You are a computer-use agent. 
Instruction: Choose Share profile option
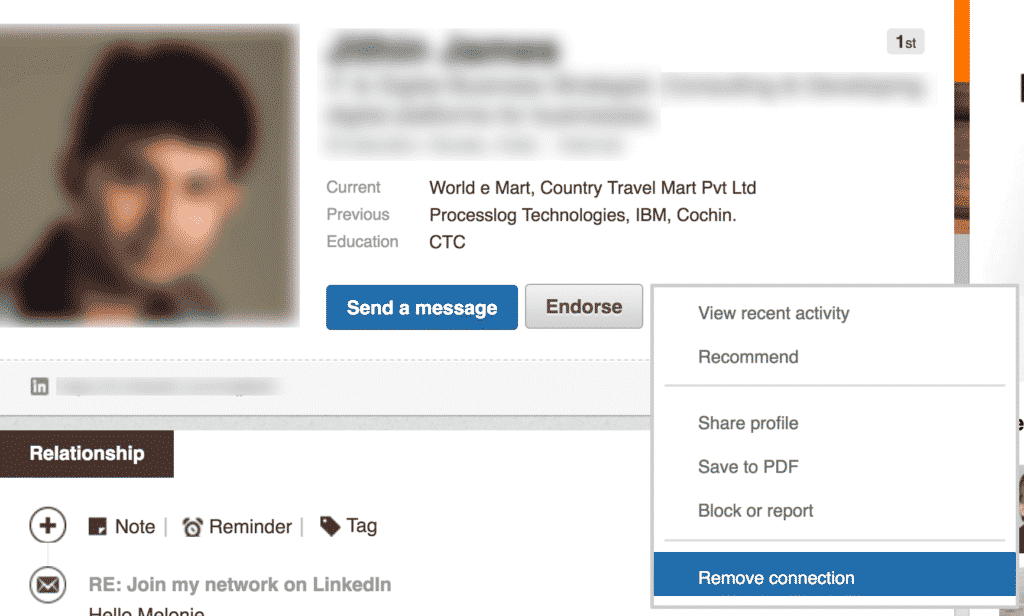pos(748,423)
